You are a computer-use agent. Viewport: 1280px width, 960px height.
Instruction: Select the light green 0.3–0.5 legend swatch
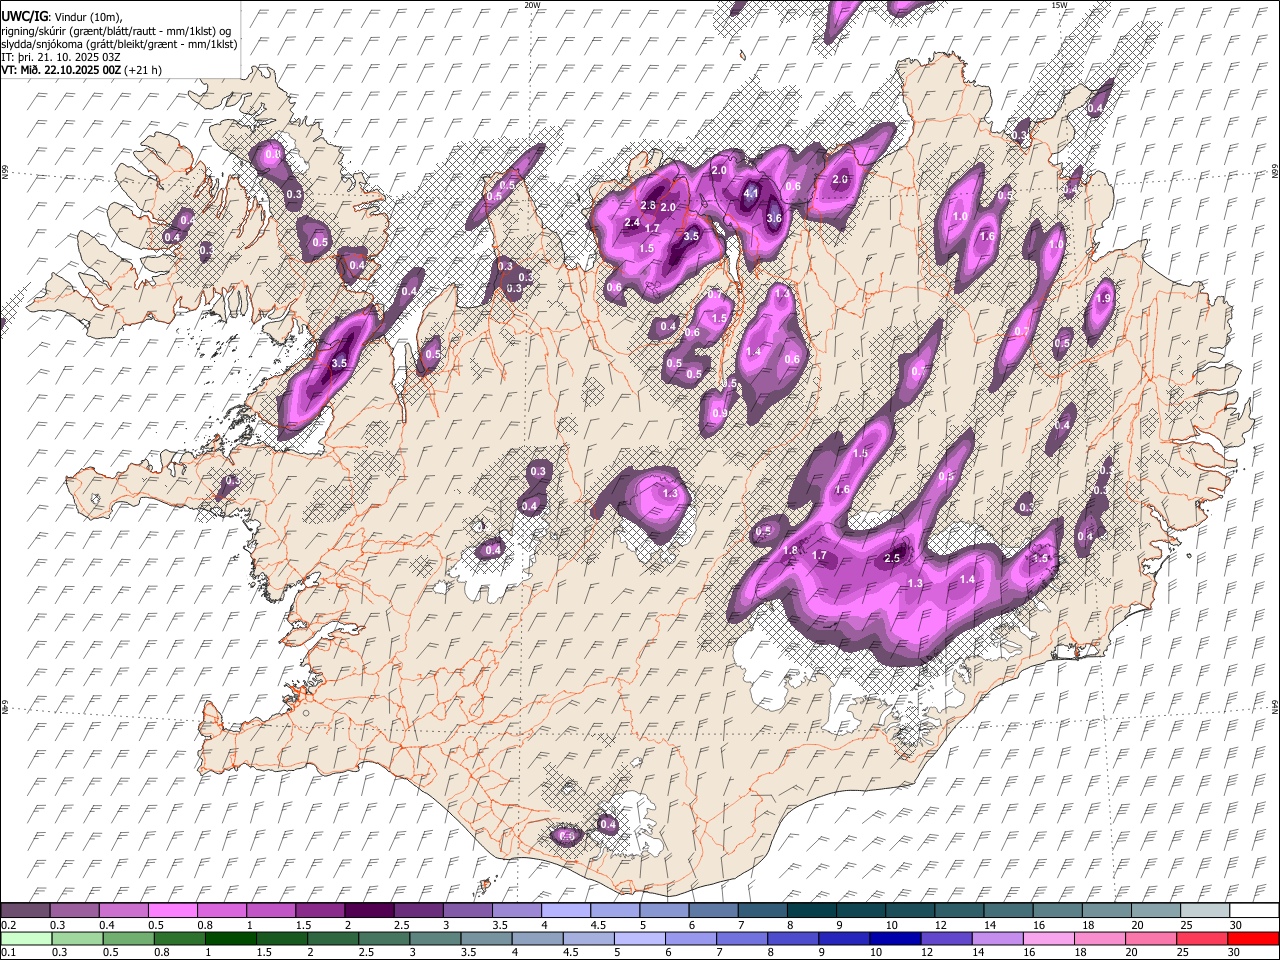78,938
